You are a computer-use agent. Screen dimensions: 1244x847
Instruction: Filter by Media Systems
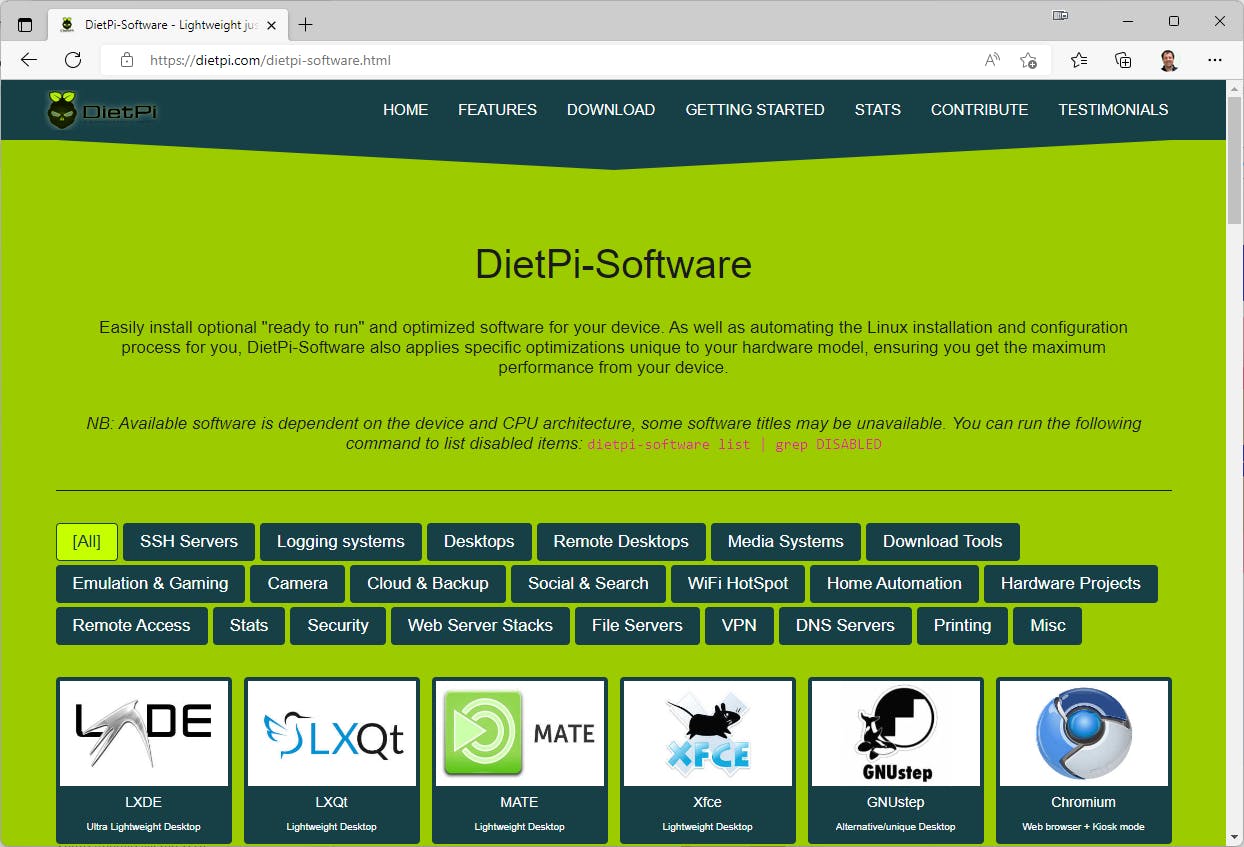[786, 542]
